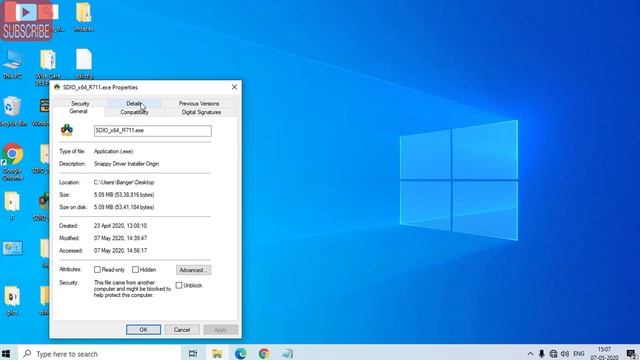This screenshot has height=360, width=640.
Task: Show hidden tray icons chevron
Action: (530, 353)
